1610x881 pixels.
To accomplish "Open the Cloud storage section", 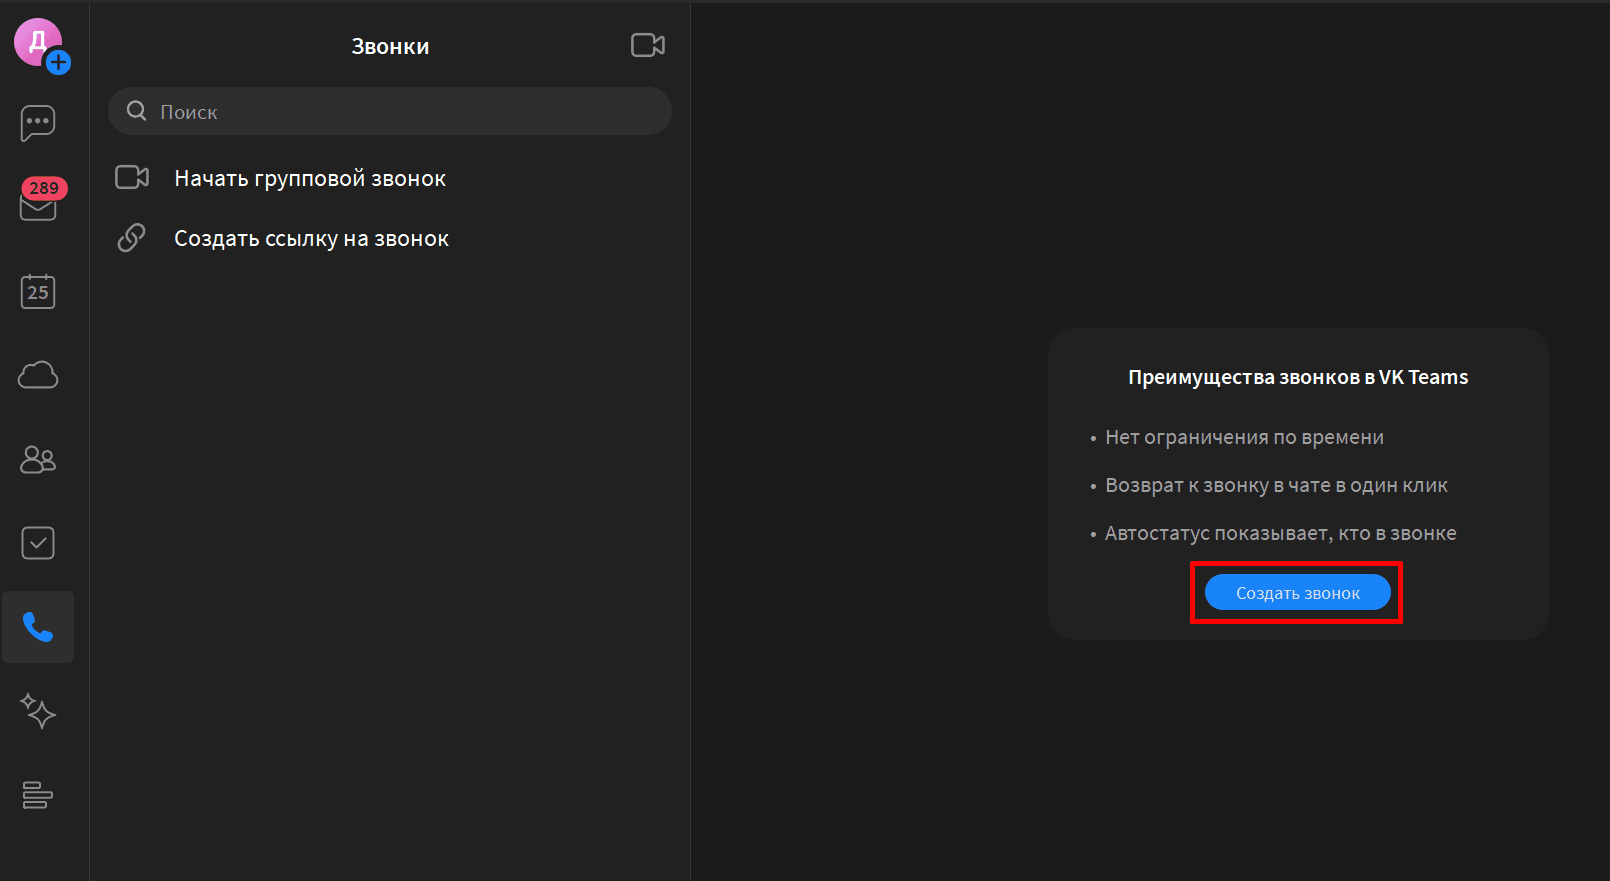I will point(38,375).
